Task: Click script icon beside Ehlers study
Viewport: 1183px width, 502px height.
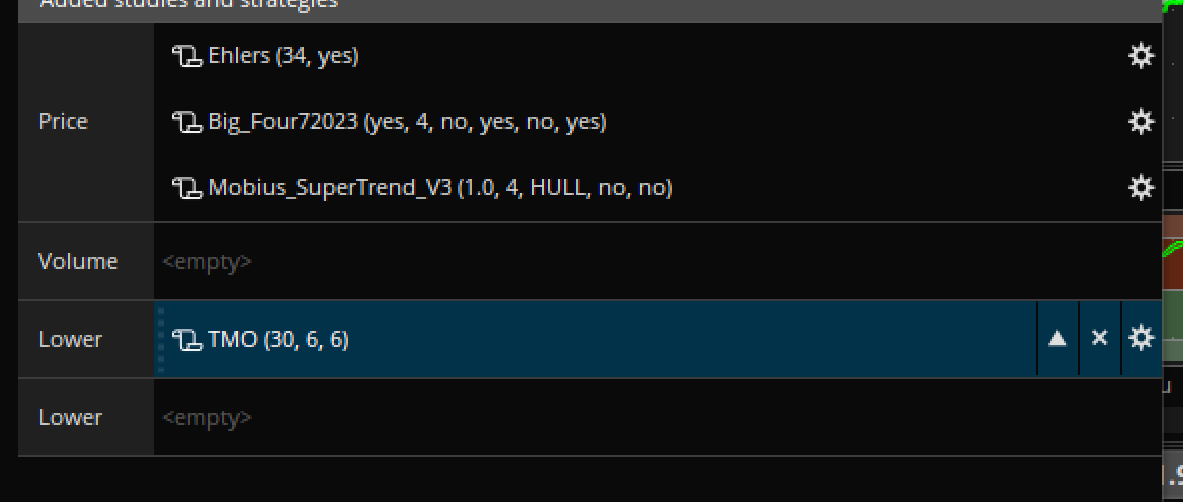Action: coord(186,57)
